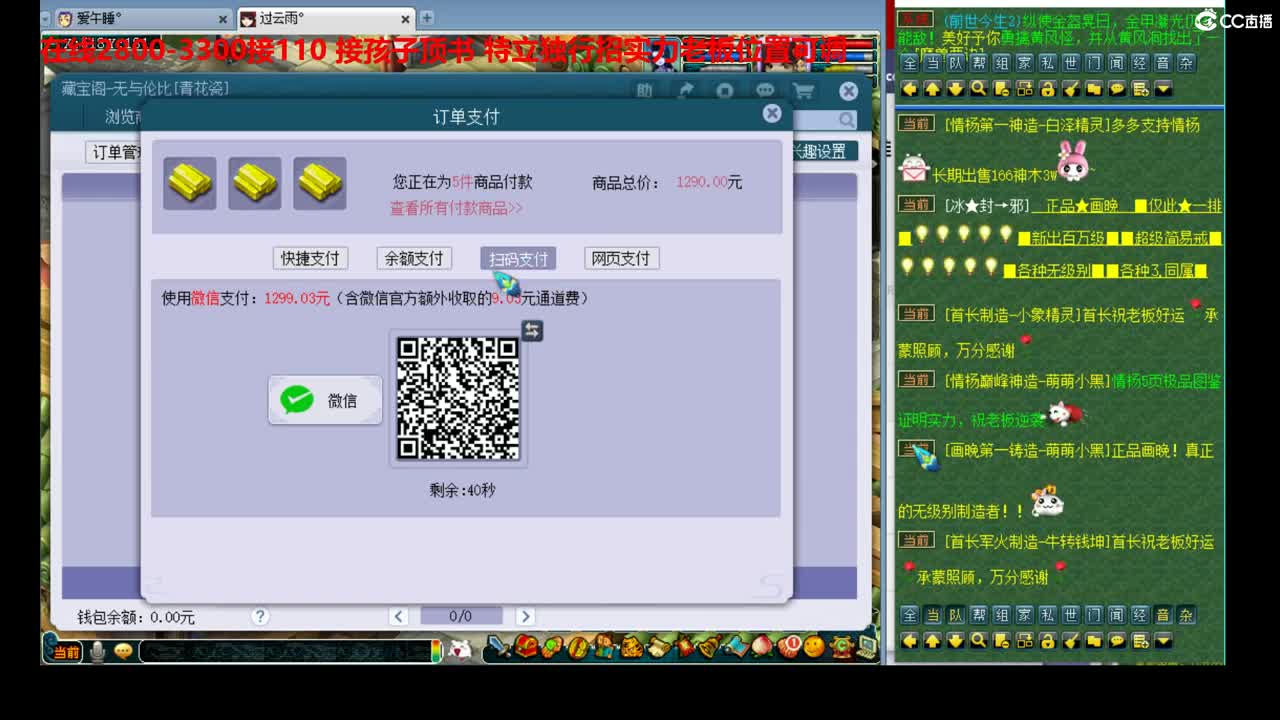Click the game chat text input box
1280x720 pixels.
pos(285,651)
